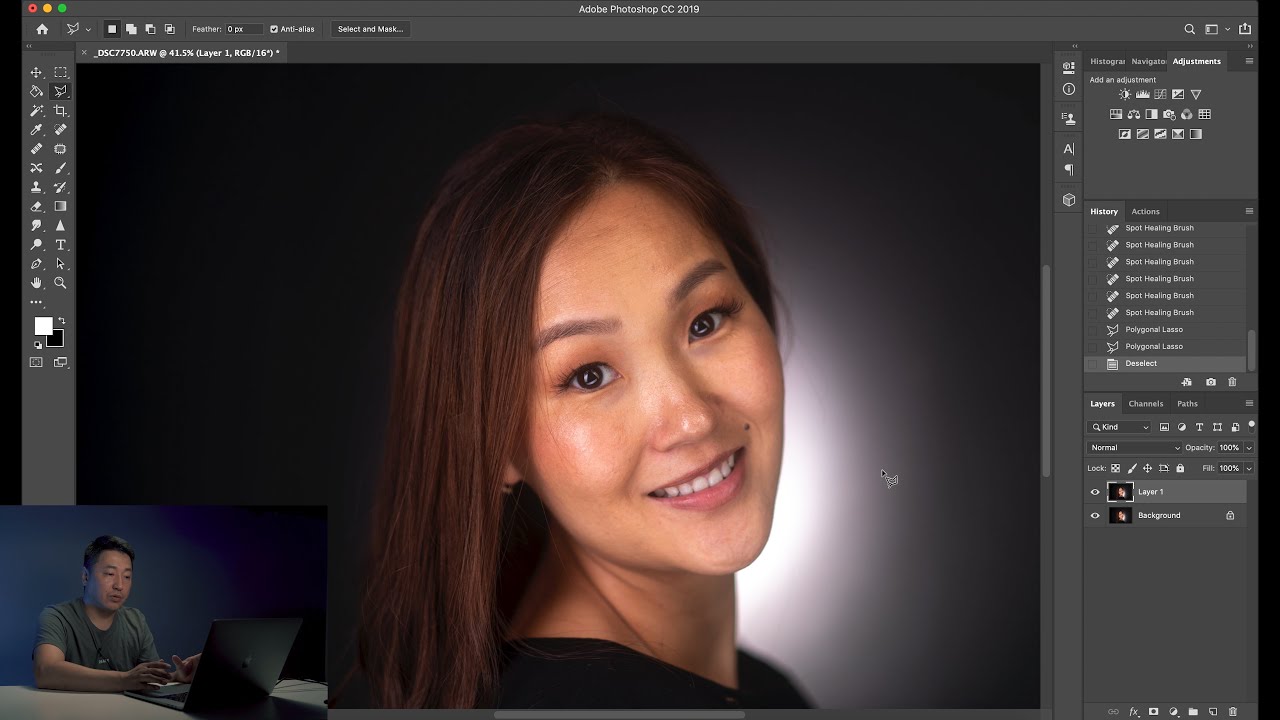Hide Layer 1 visibility eye
This screenshot has height=720, width=1280.
tap(1095, 492)
